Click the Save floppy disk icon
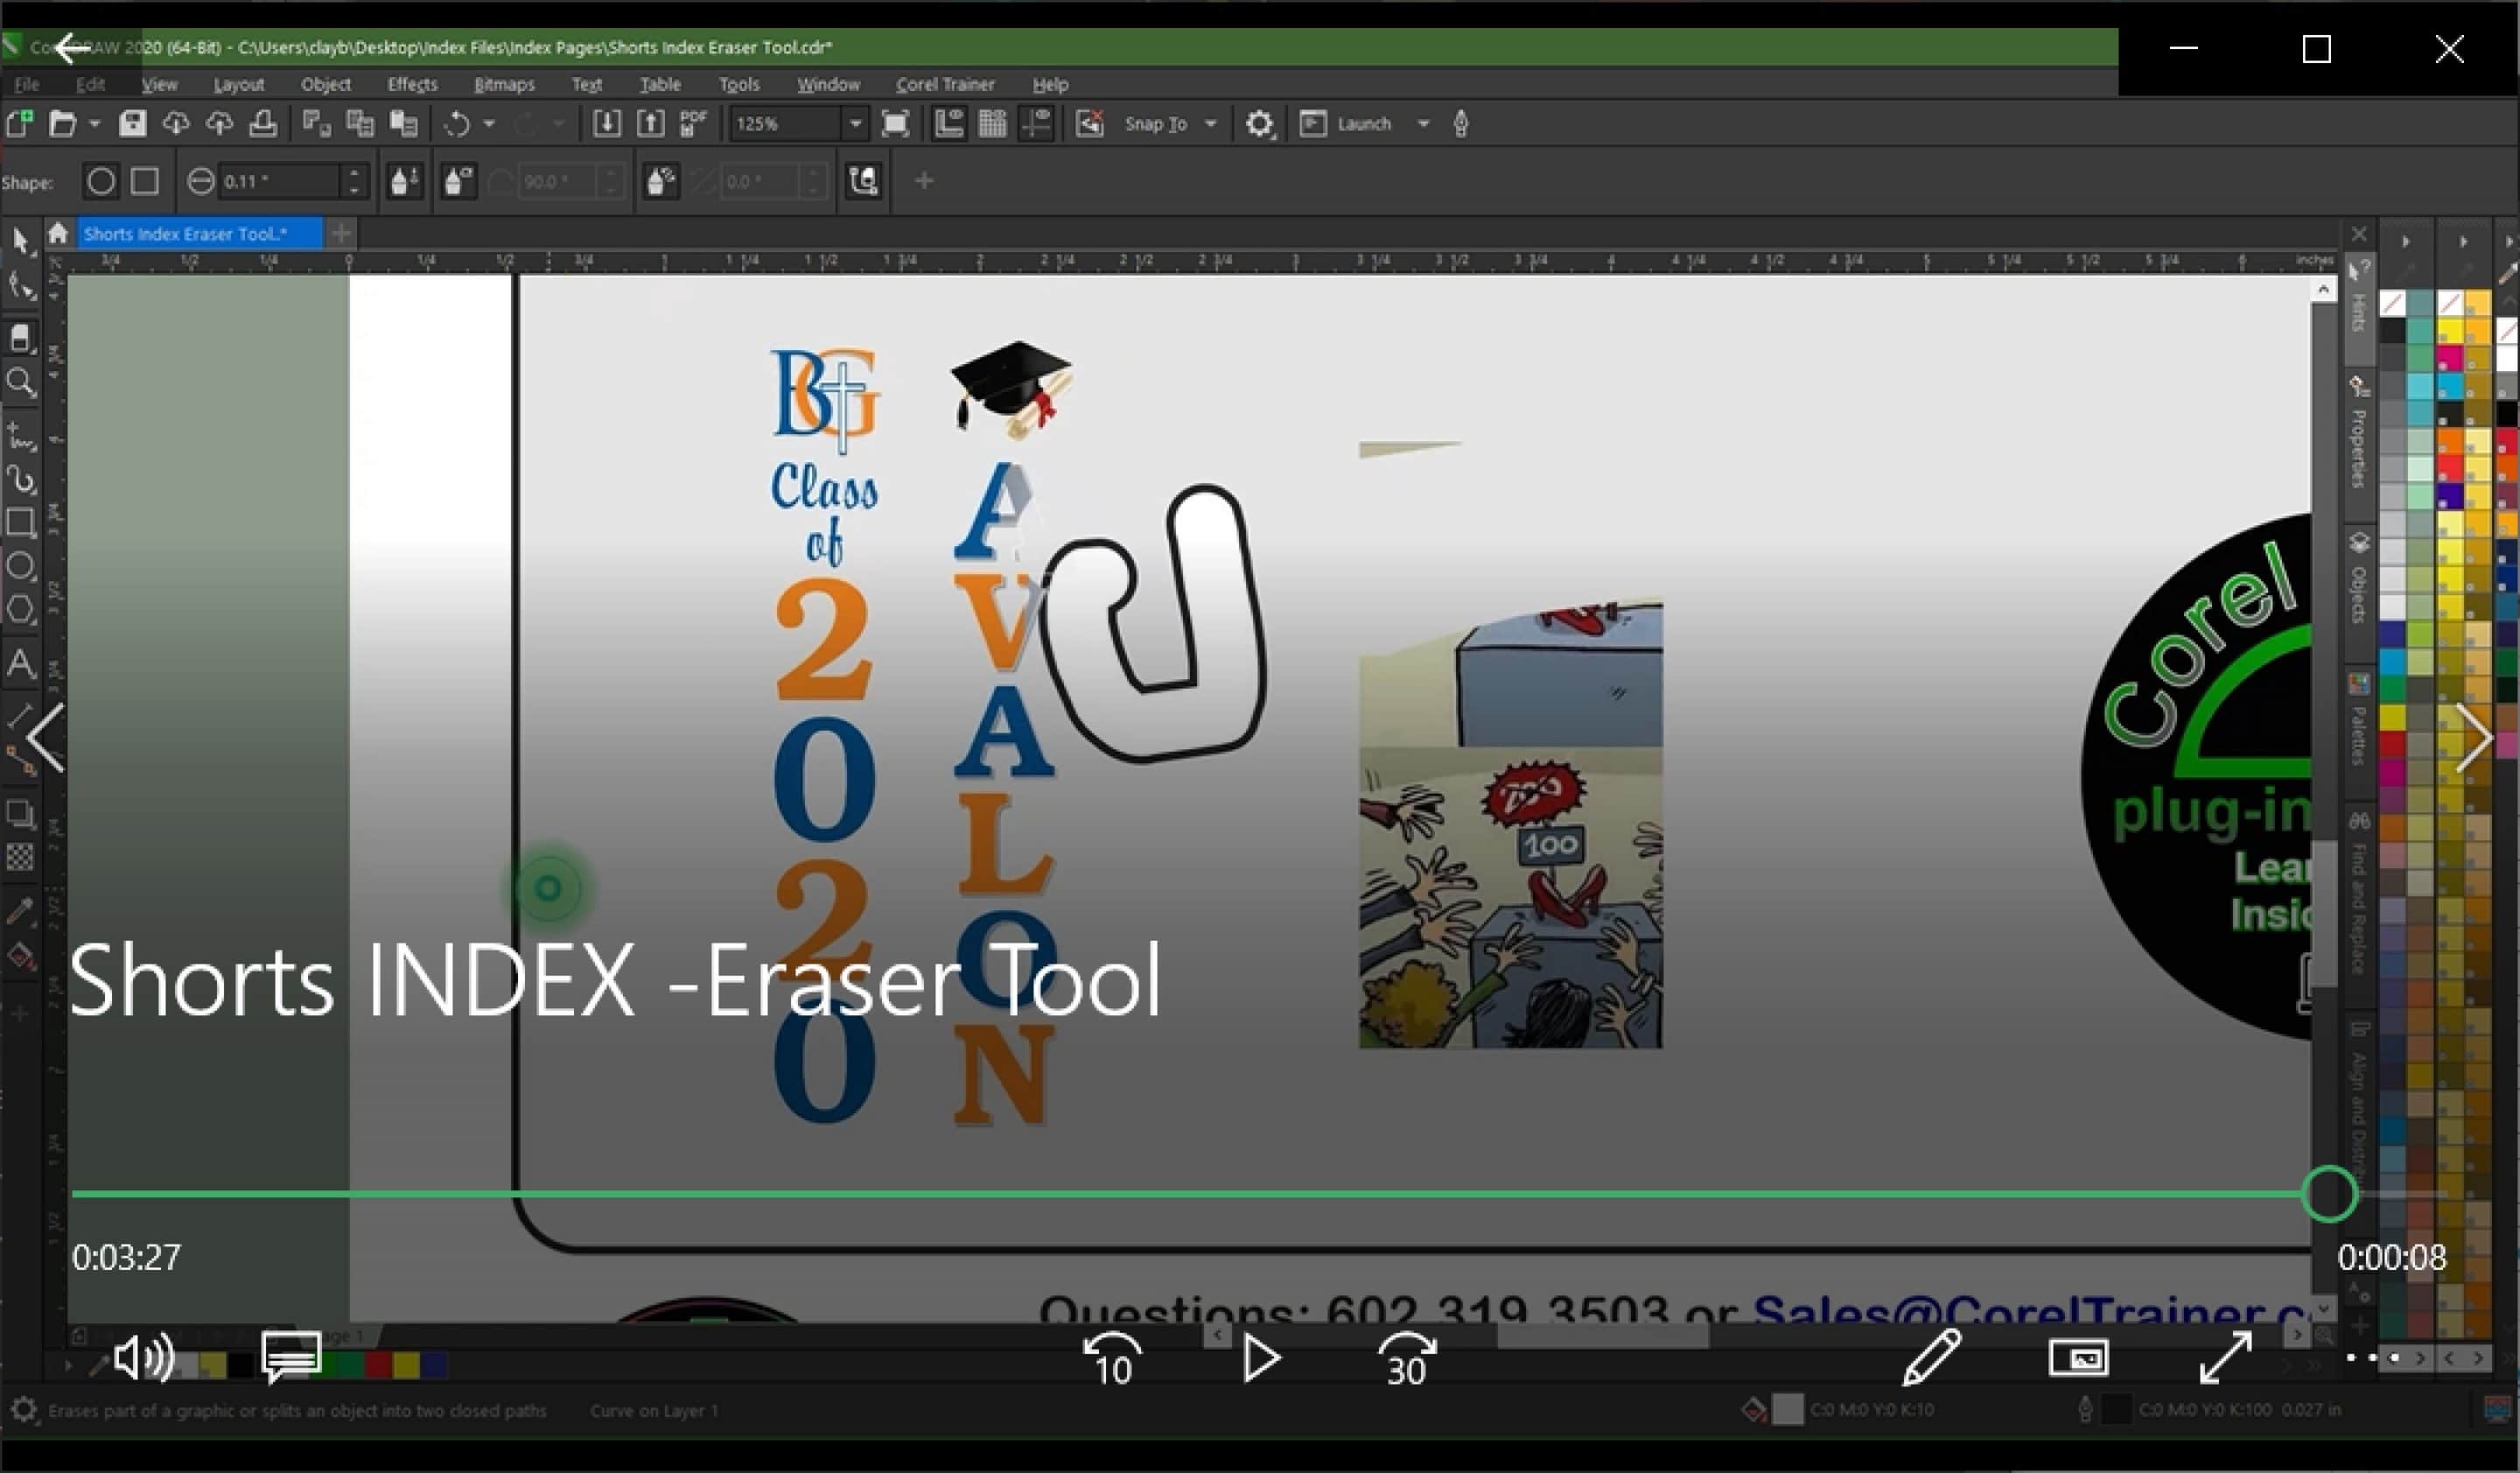2520x1473 pixels. click(132, 124)
